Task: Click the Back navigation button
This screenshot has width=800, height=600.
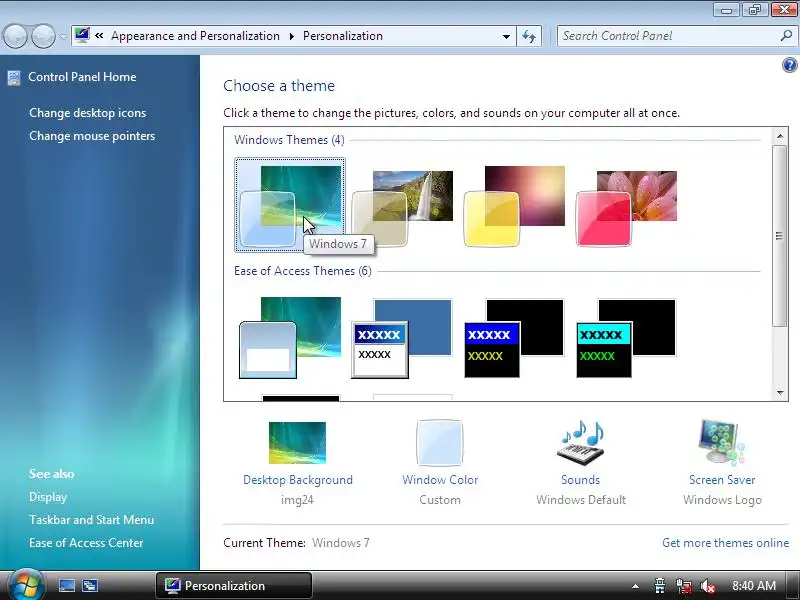Action: click(x=15, y=36)
